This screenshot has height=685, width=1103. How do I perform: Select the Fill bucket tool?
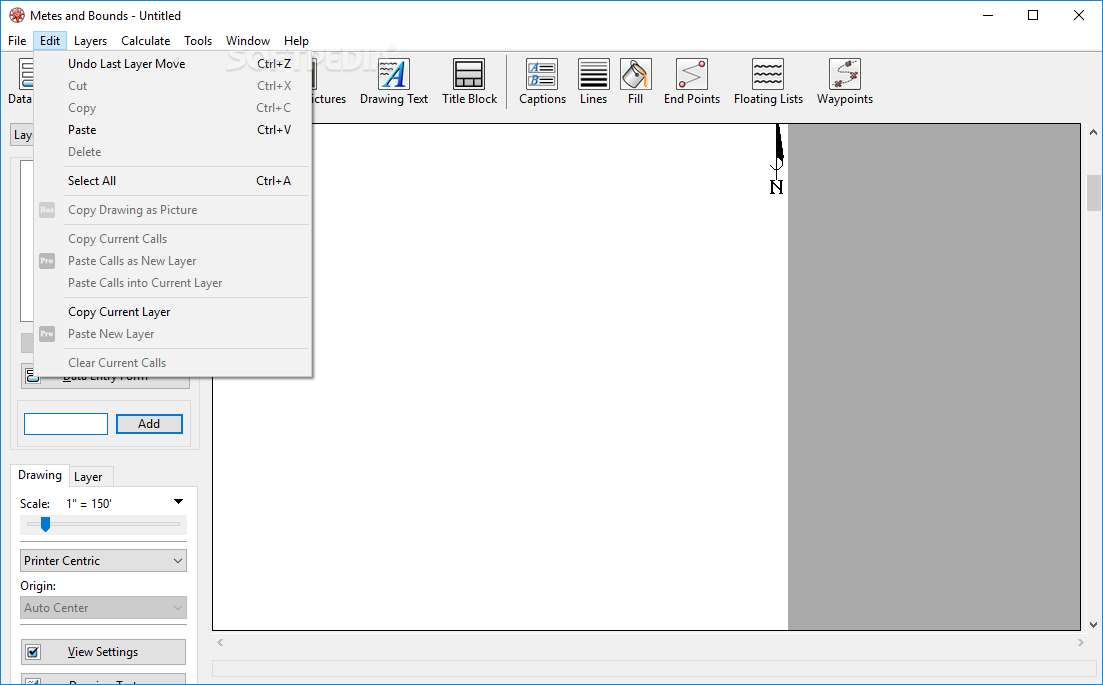[635, 82]
